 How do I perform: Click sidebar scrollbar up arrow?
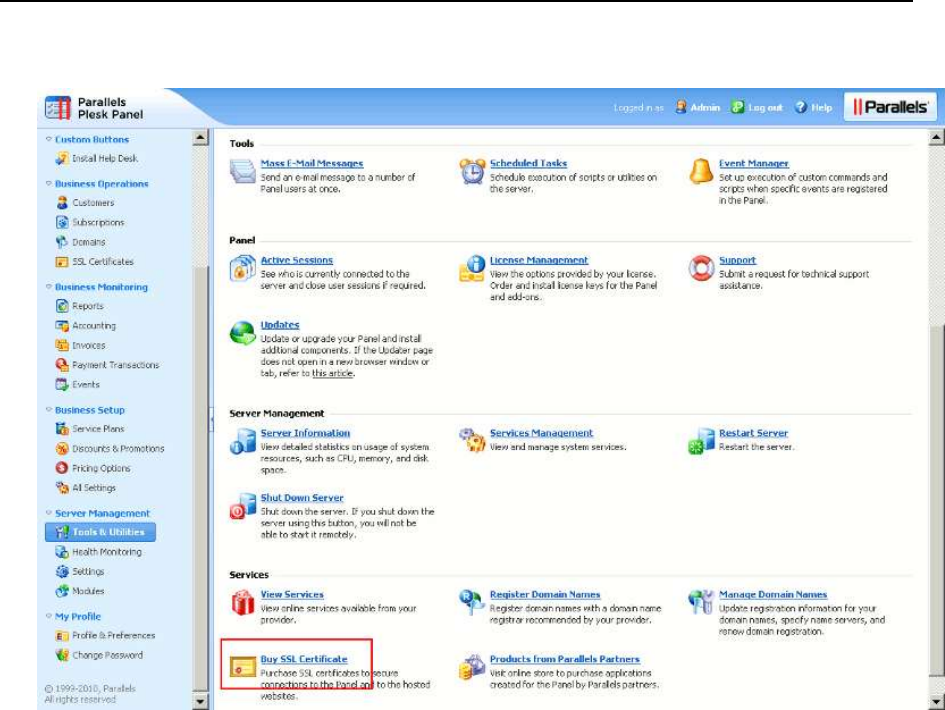(201, 138)
